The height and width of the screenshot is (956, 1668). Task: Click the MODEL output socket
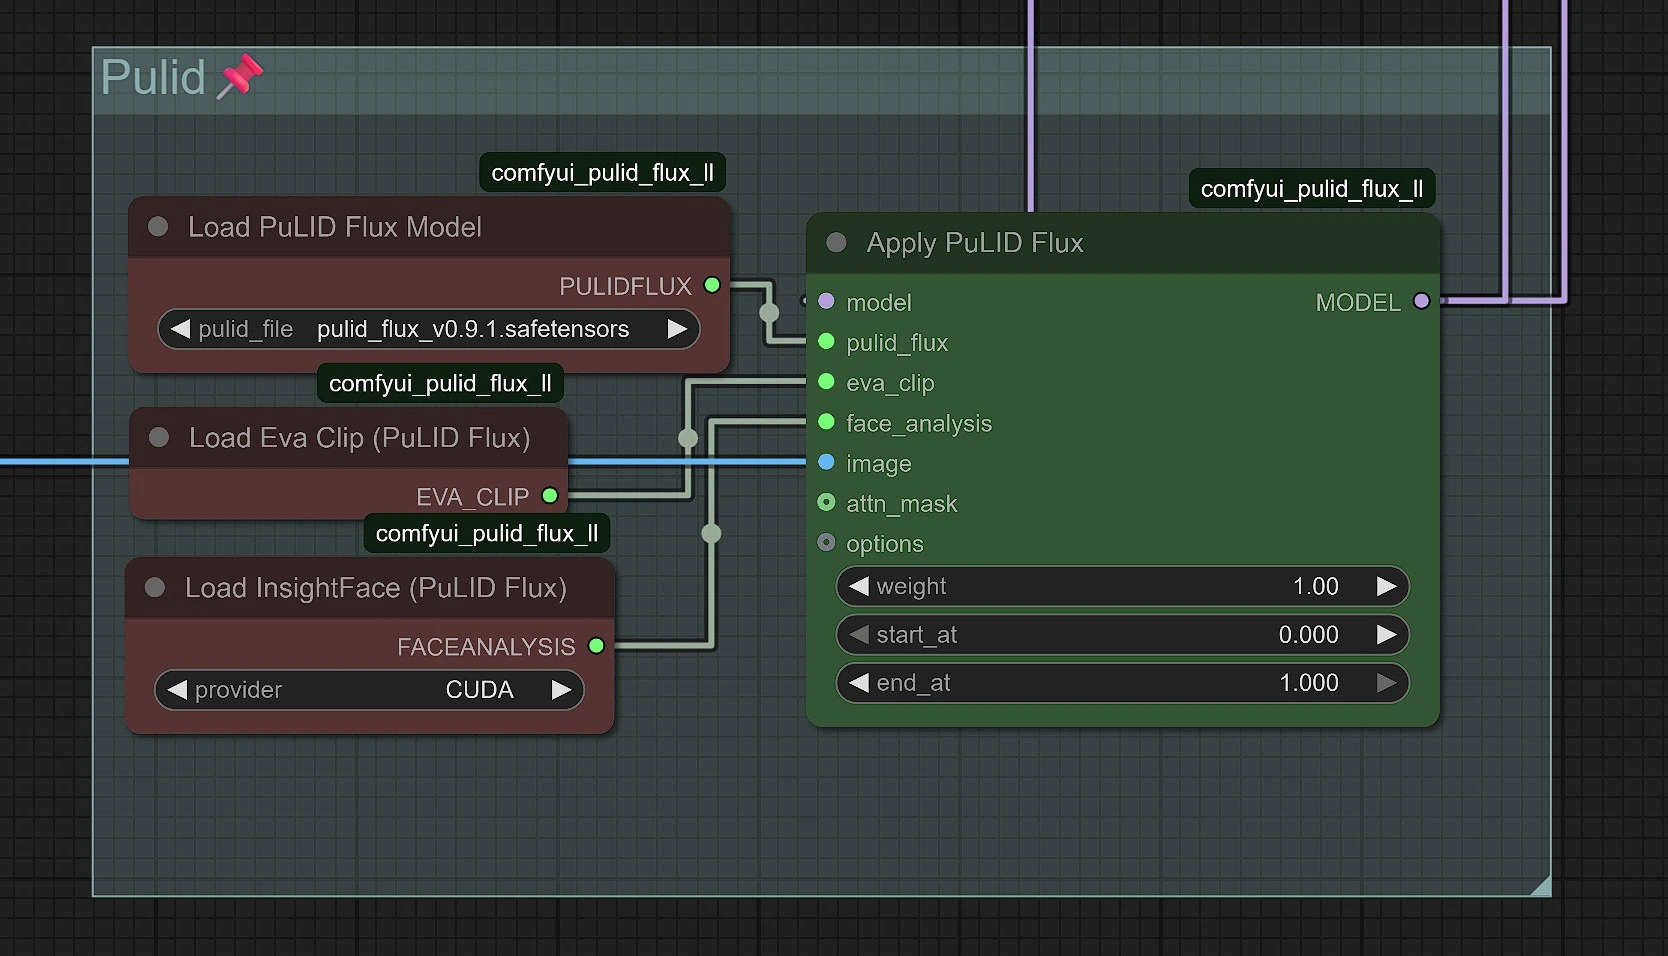pyautogui.click(x=1421, y=301)
